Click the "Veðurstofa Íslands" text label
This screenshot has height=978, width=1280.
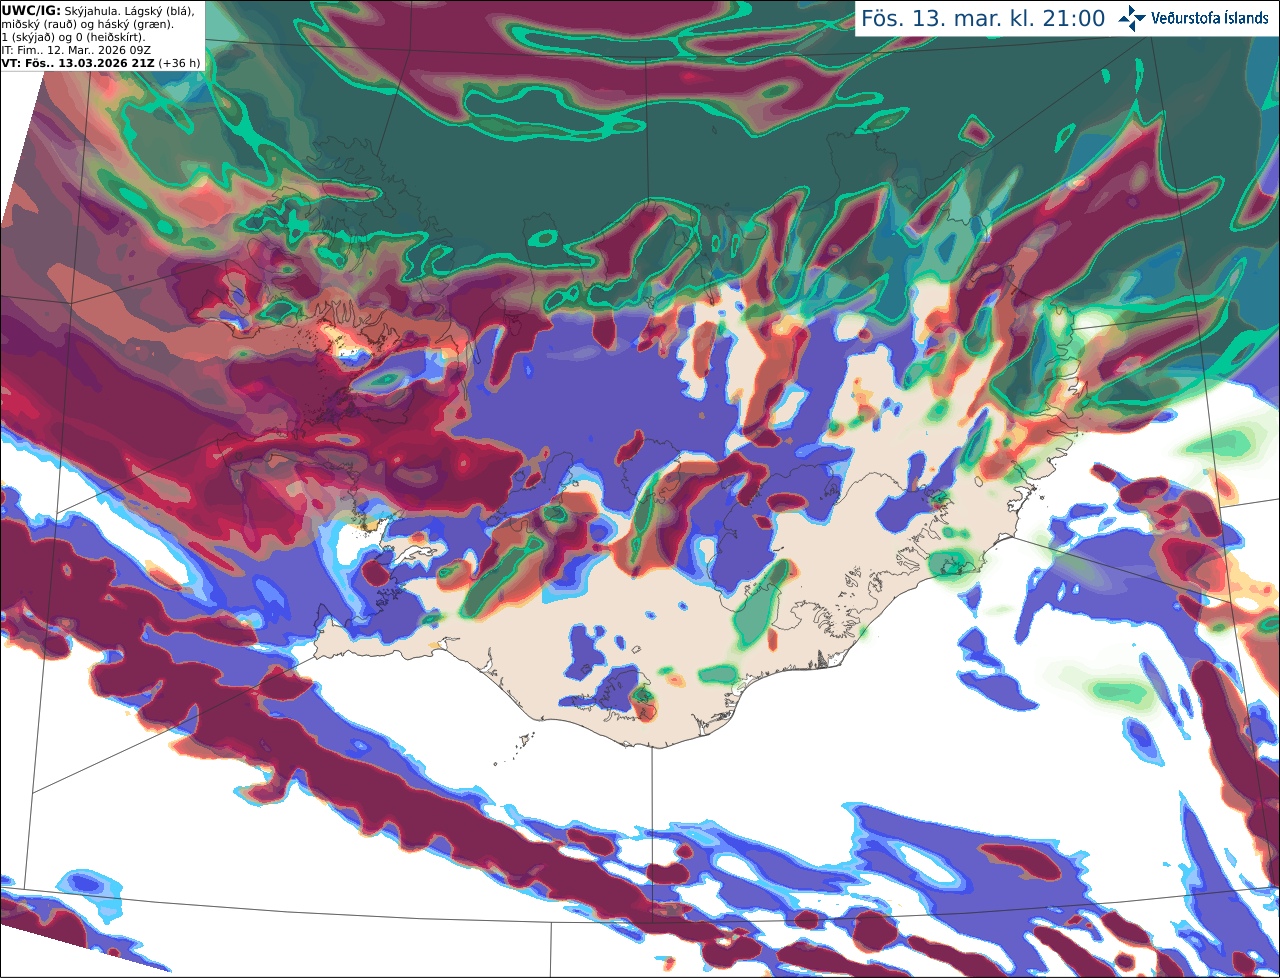click(x=1210, y=18)
